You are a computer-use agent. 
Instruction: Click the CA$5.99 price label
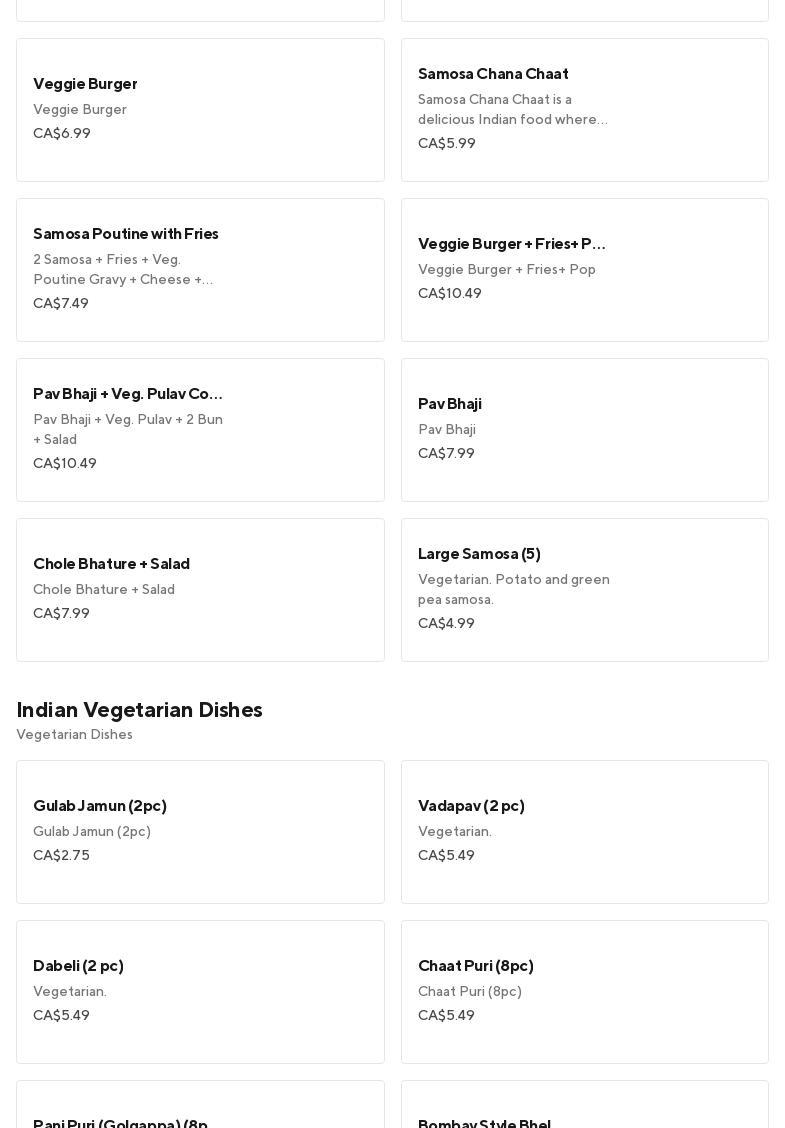click(447, 144)
